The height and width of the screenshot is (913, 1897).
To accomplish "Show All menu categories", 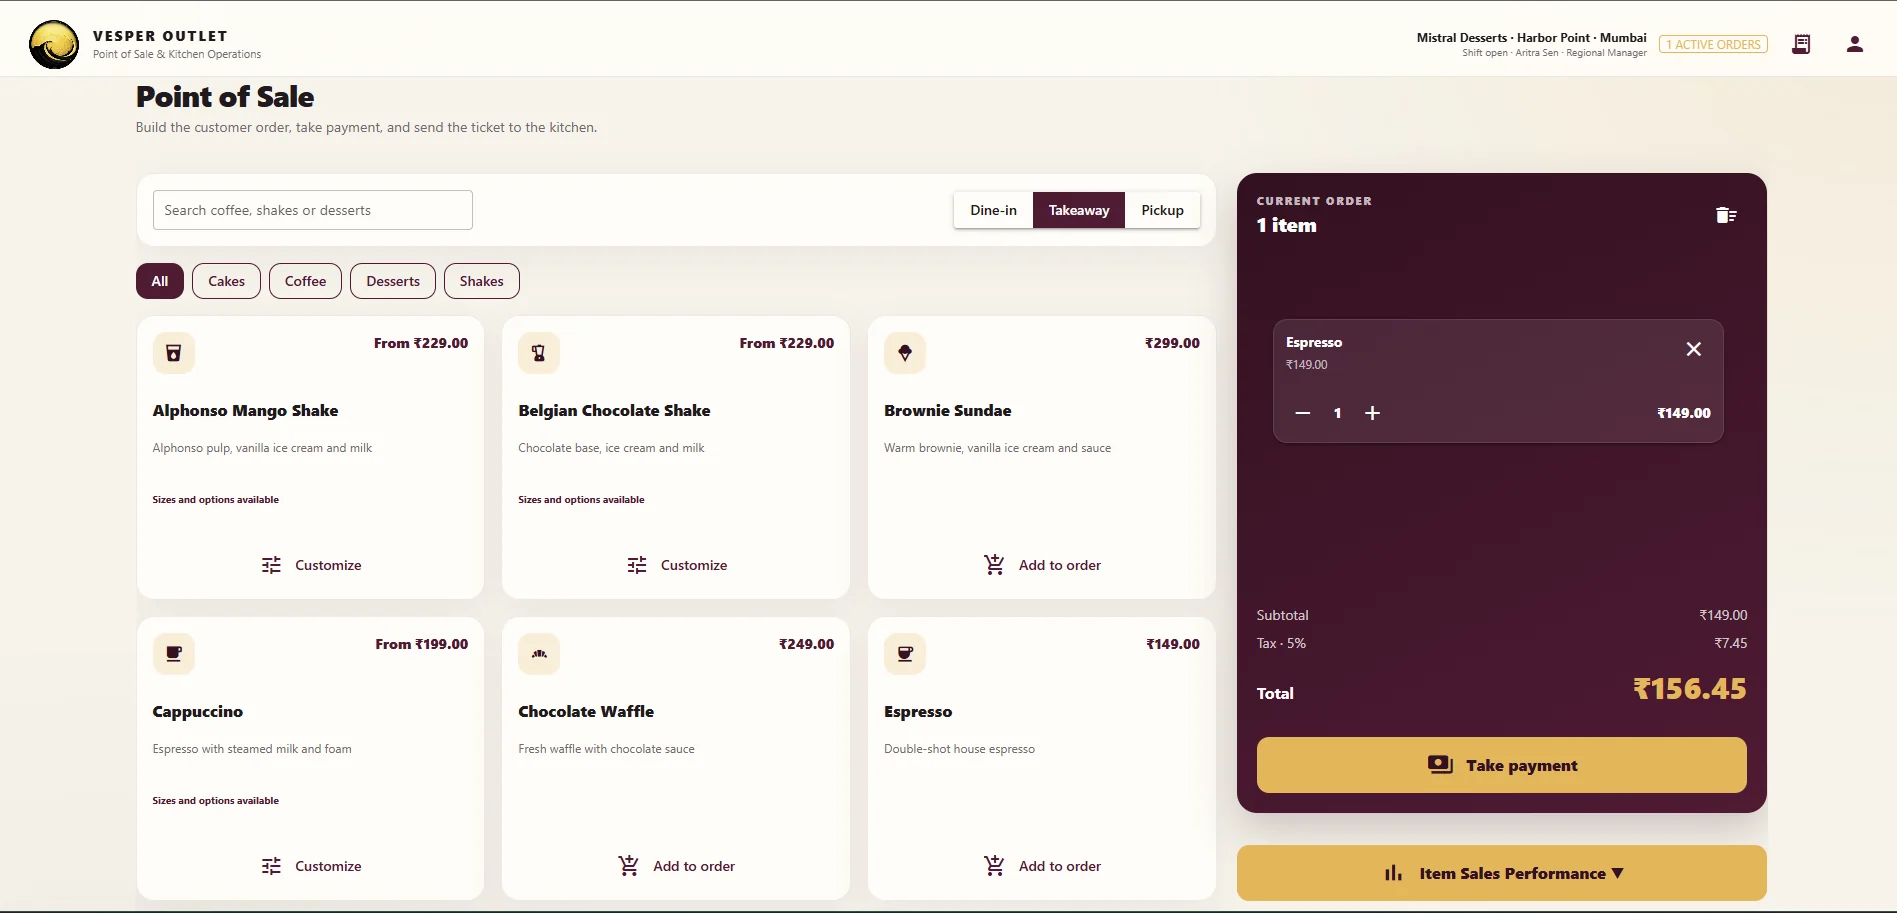I will coord(160,281).
